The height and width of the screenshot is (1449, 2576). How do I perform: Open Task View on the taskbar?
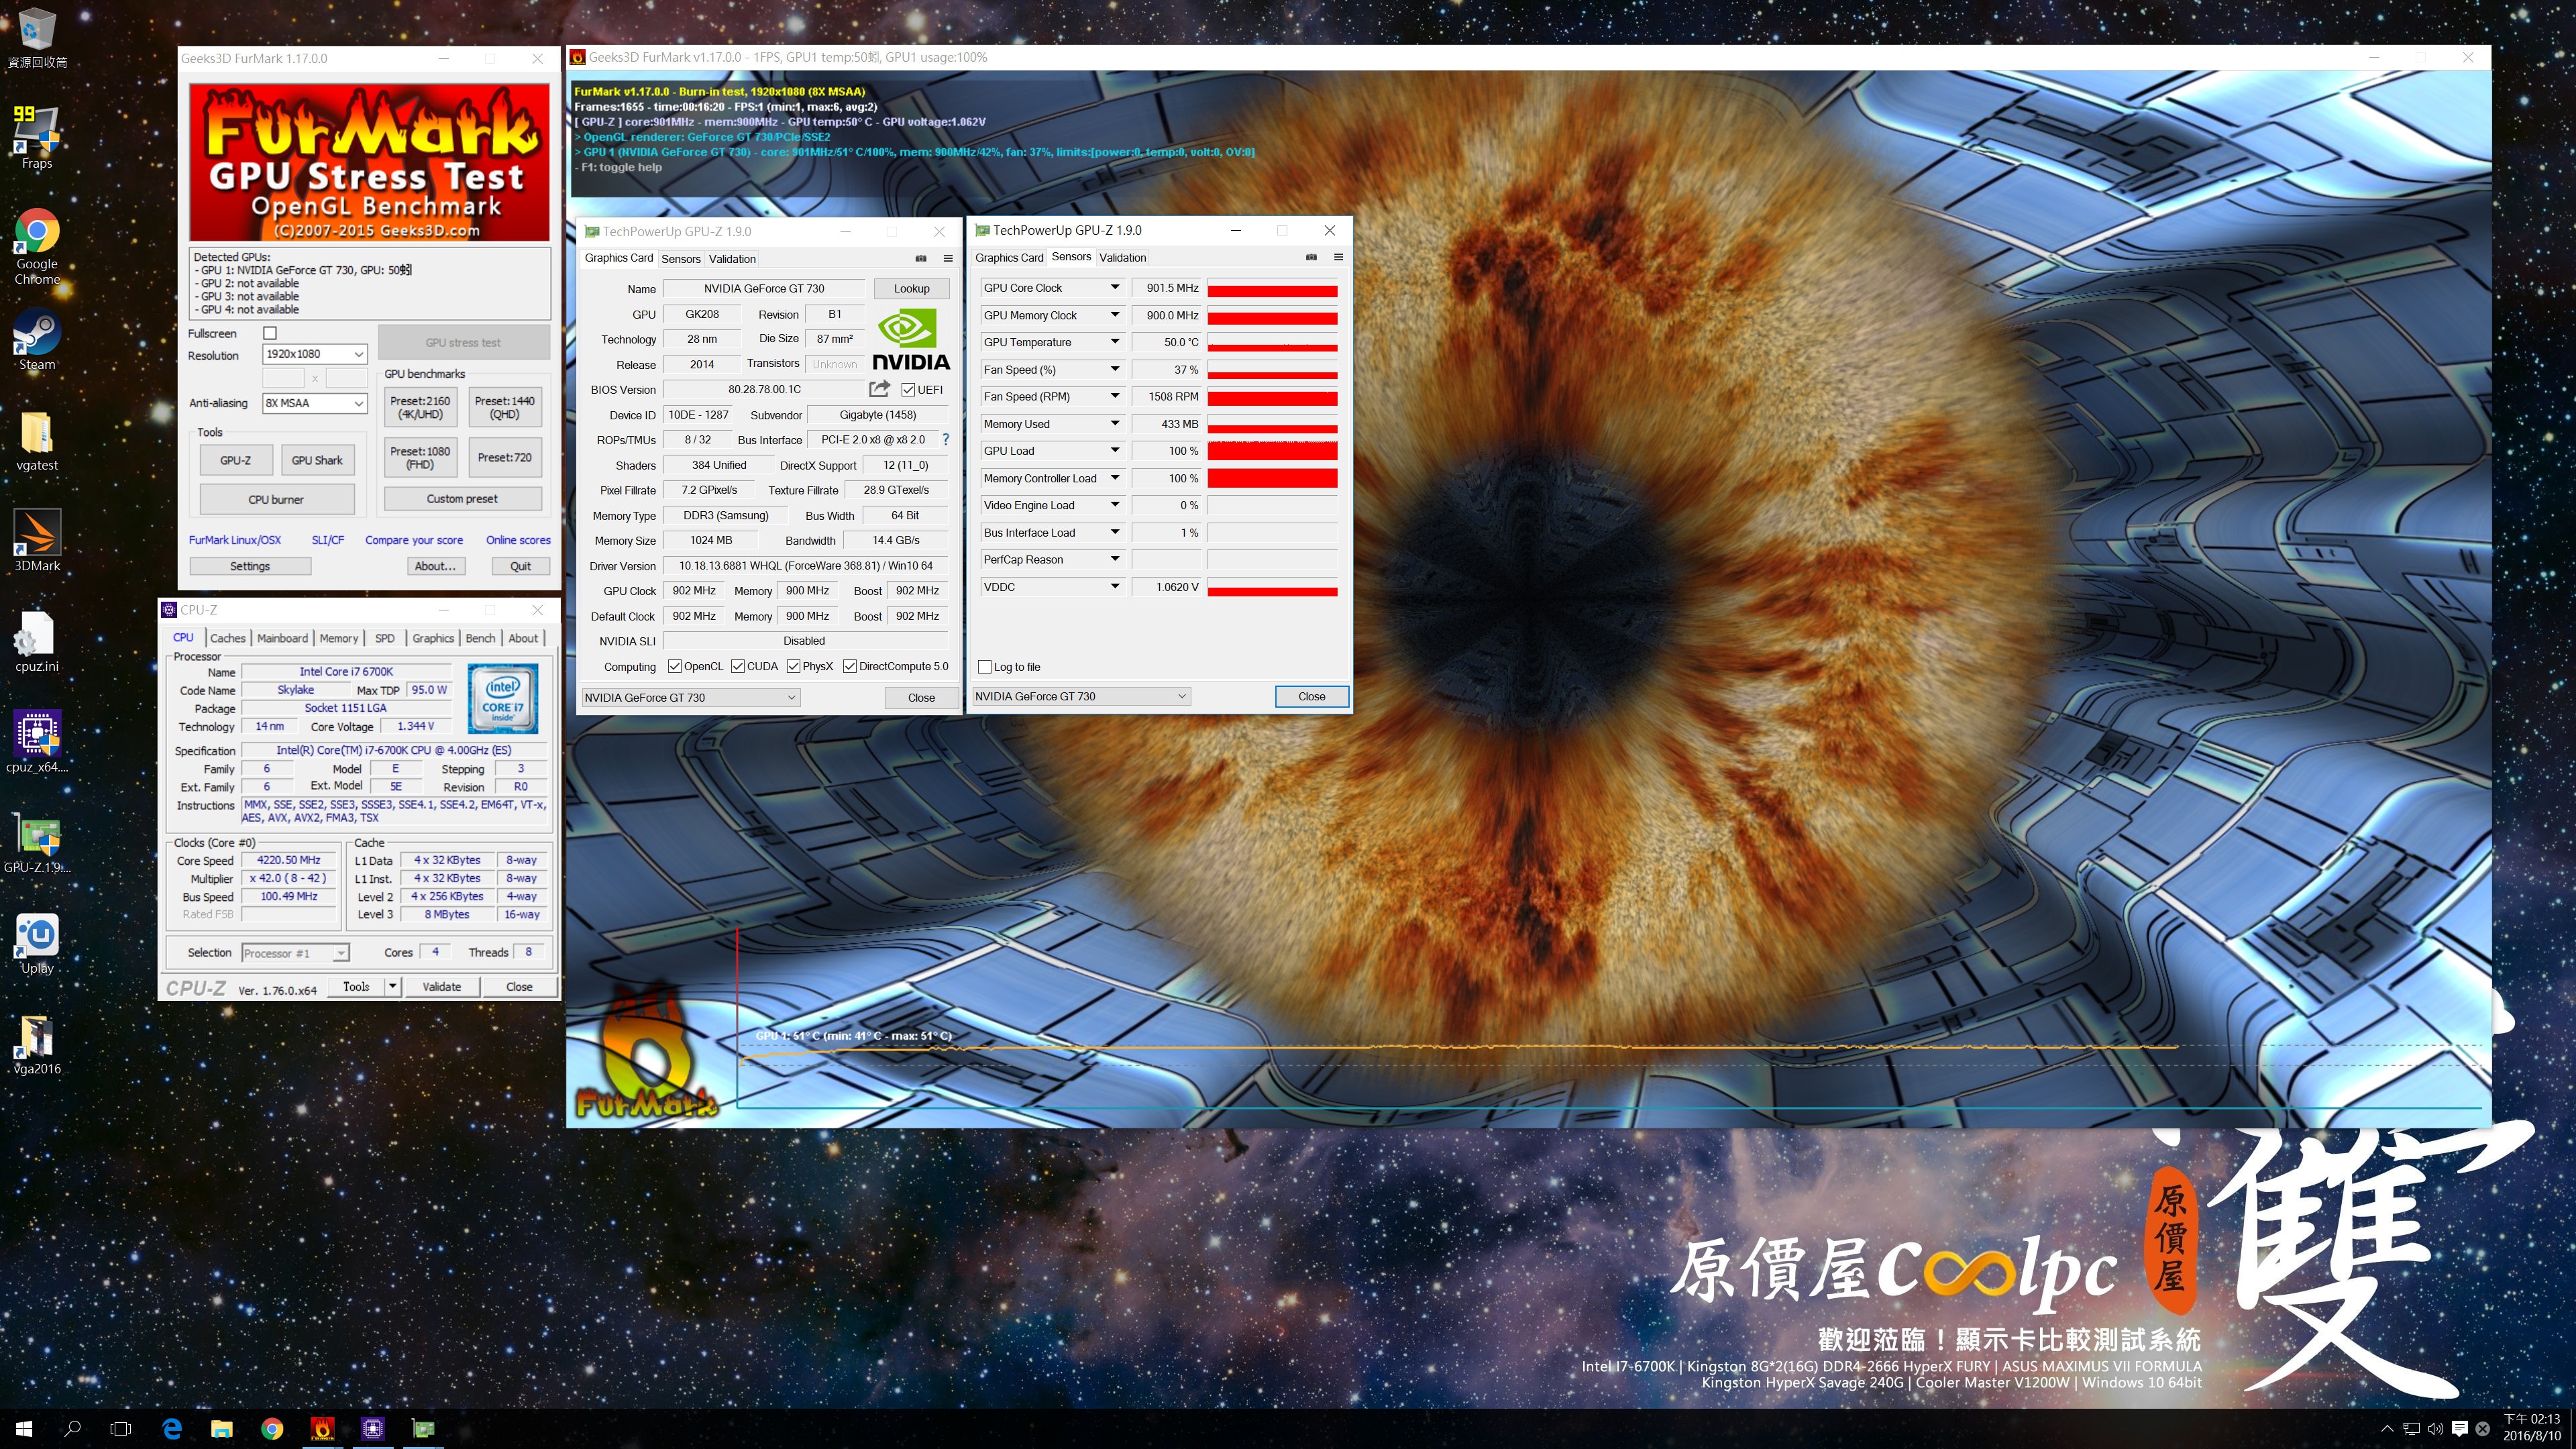[x=121, y=1428]
